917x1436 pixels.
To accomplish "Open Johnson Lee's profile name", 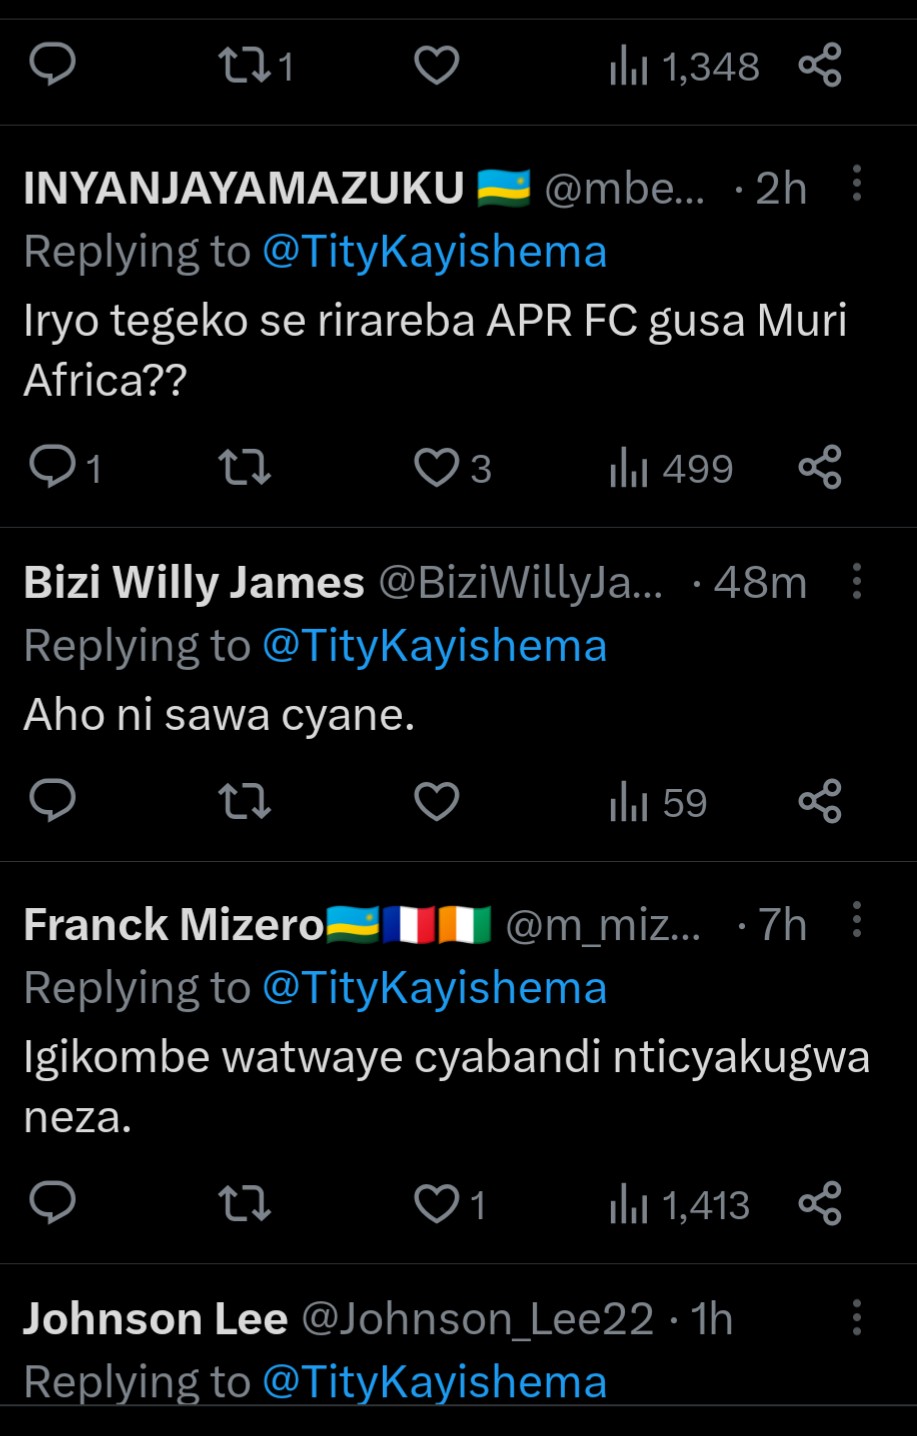I will 155,1319.
